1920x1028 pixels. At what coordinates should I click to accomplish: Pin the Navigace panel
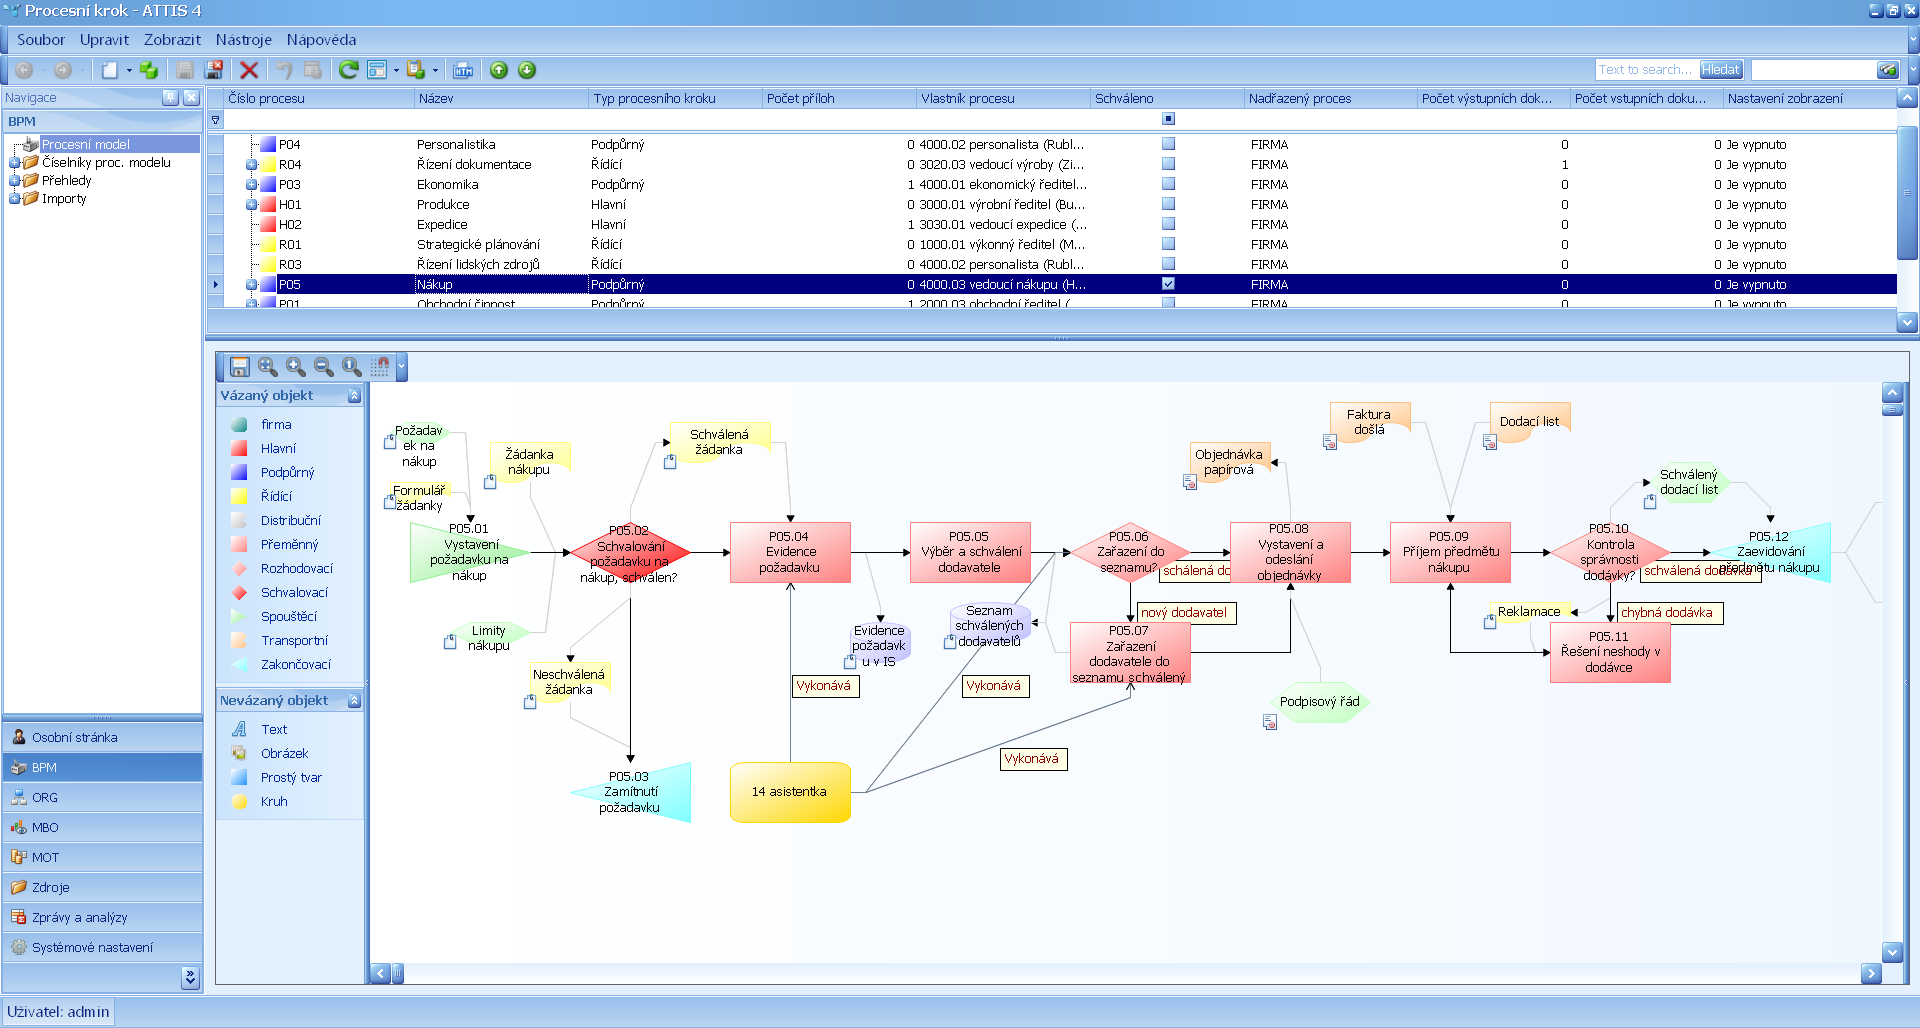(170, 97)
